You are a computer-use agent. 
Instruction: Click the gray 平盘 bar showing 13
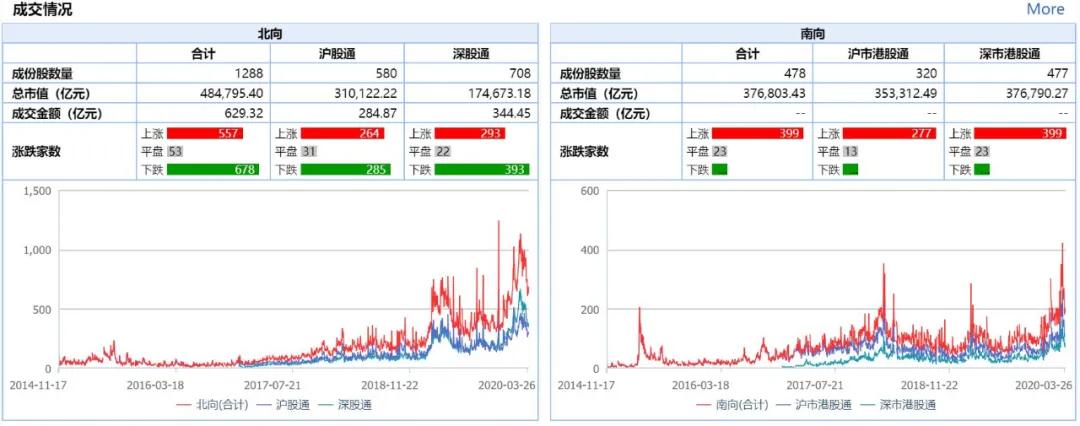coord(851,152)
